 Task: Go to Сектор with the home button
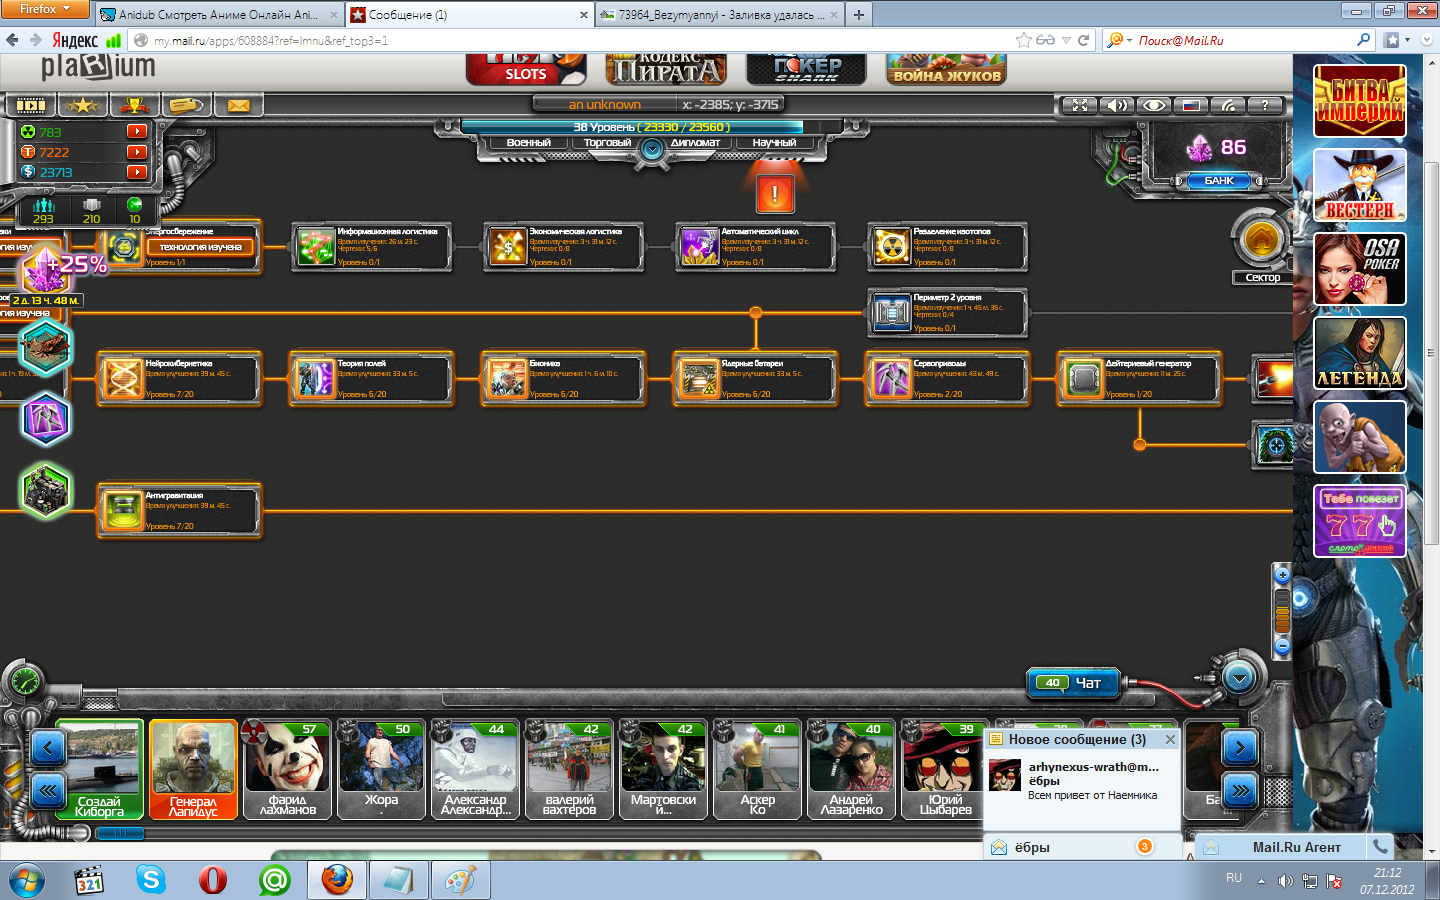pyautogui.click(x=1261, y=240)
